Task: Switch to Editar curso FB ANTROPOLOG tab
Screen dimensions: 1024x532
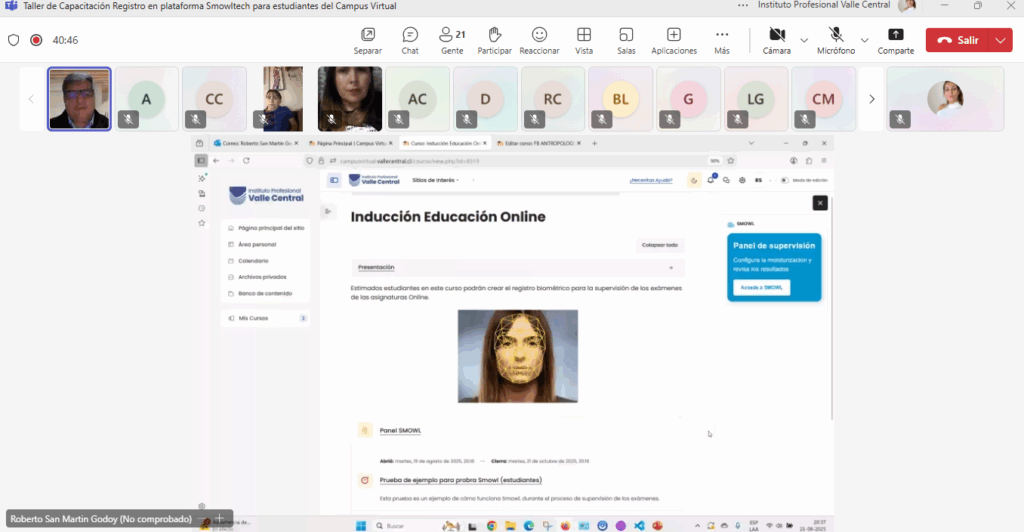Action: (x=539, y=143)
